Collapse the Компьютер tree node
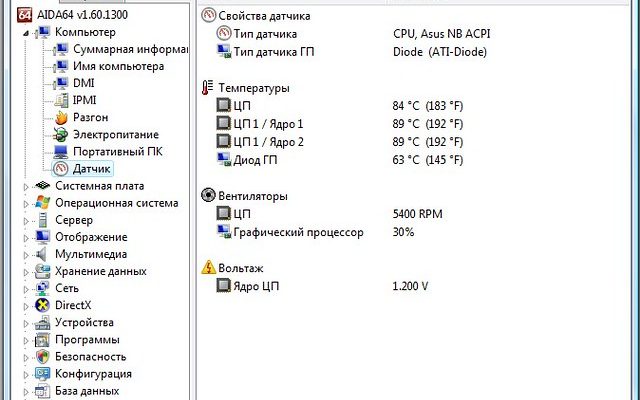Screen dimensions: 640x400 click(27, 32)
